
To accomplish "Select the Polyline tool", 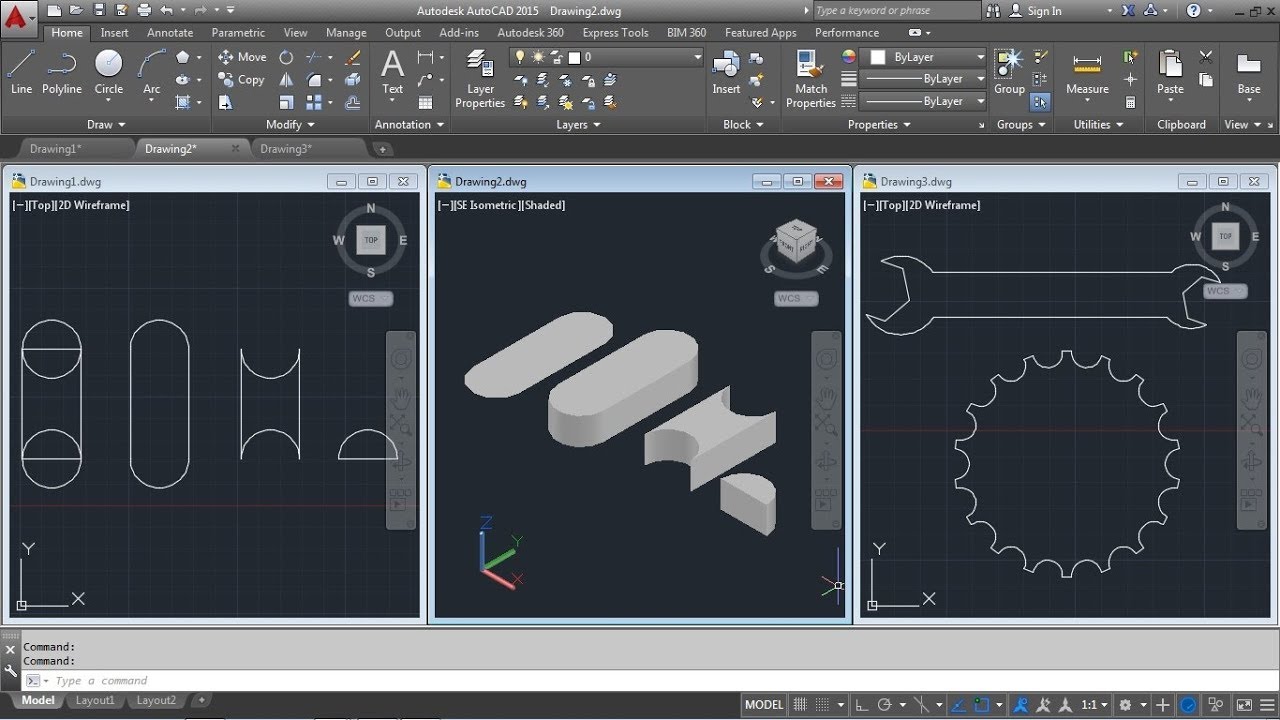I will (x=62, y=72).
